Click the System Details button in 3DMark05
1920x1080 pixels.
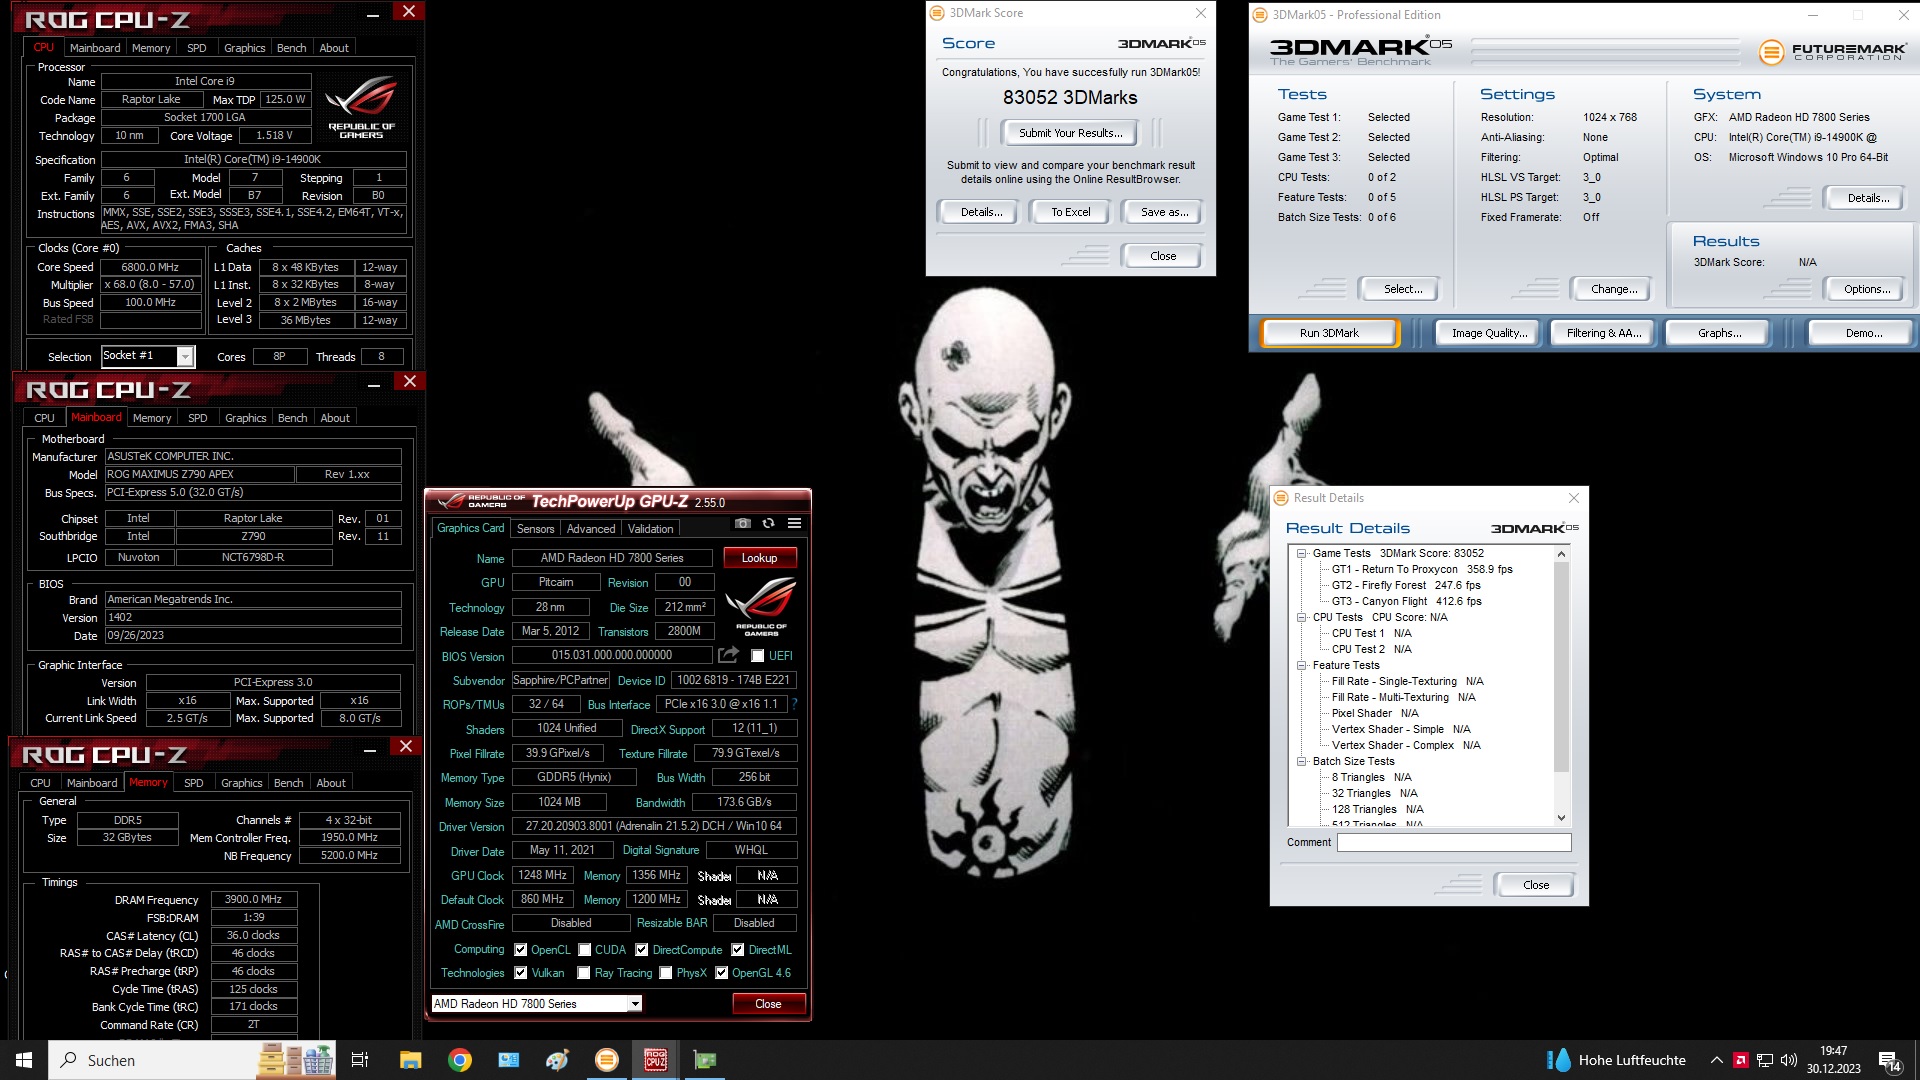1867,198
